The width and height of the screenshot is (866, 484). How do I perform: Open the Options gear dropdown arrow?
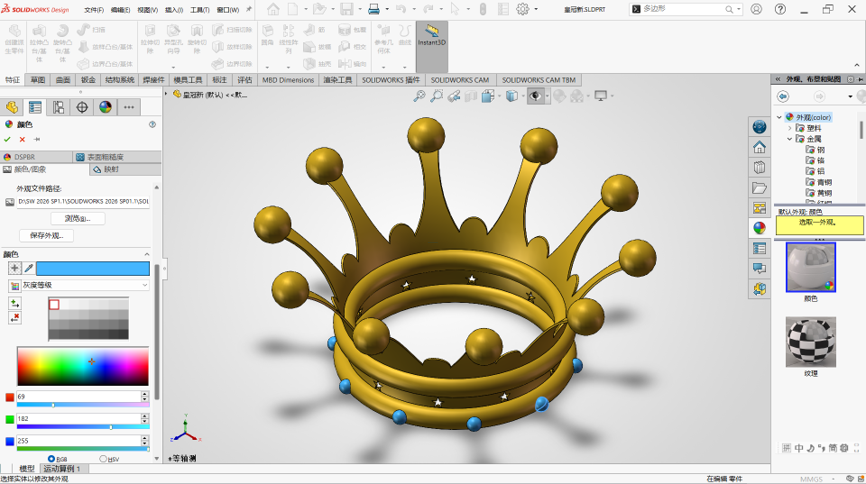[536, 9]
